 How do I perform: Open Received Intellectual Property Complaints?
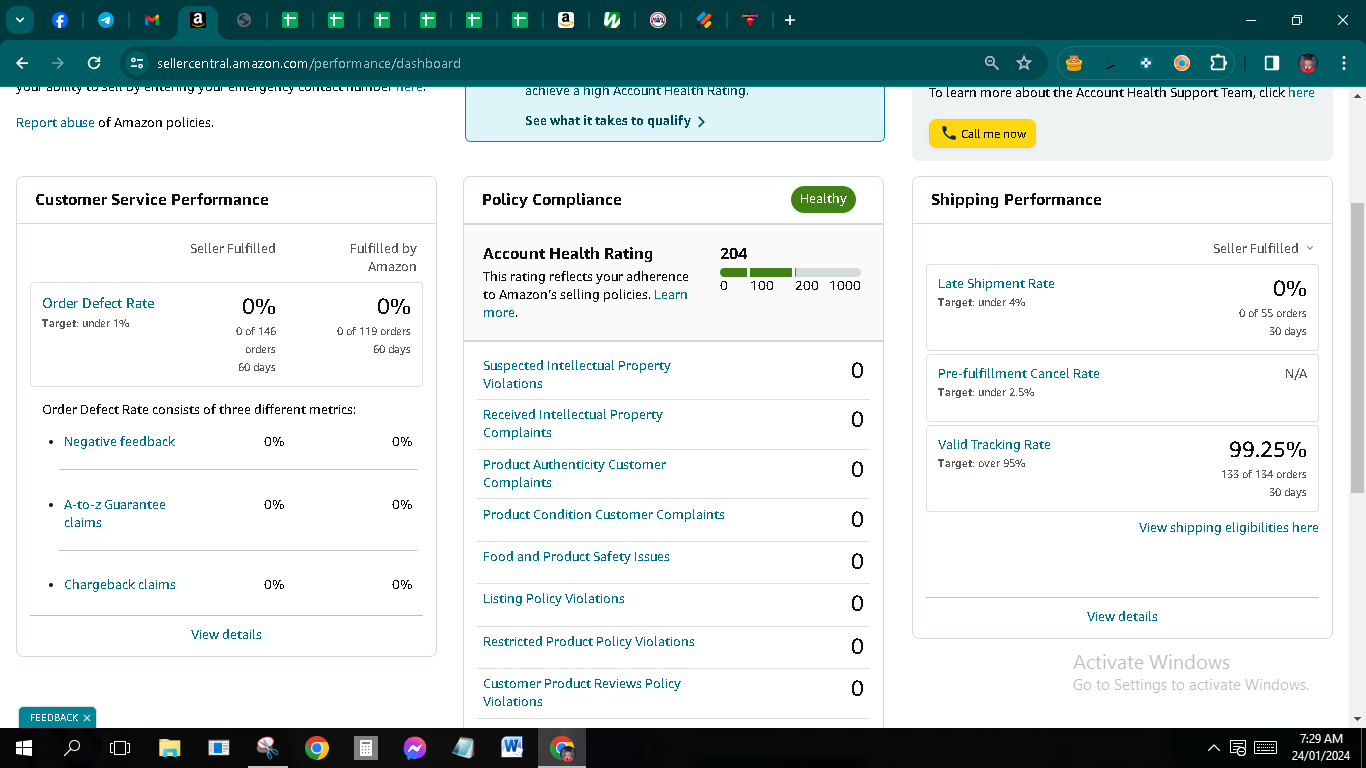tap(573, 423)
